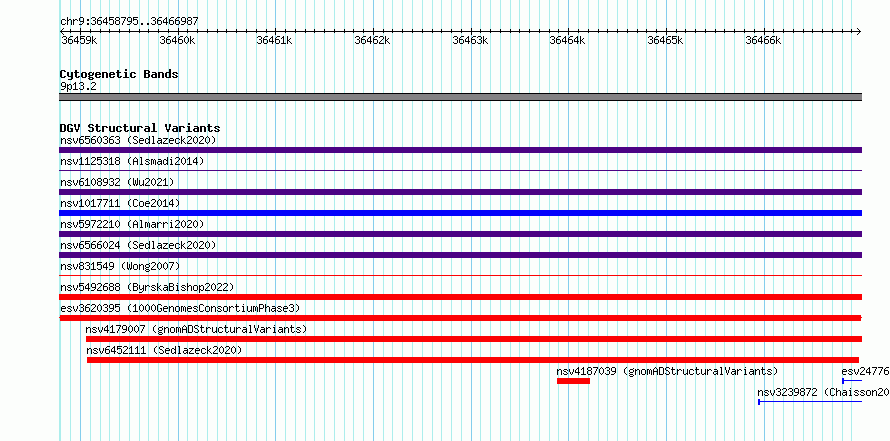Open nsv4187039 (gnomADStructuralVariants) label
This screenshot has height=441, width=890.
point(668,371)
